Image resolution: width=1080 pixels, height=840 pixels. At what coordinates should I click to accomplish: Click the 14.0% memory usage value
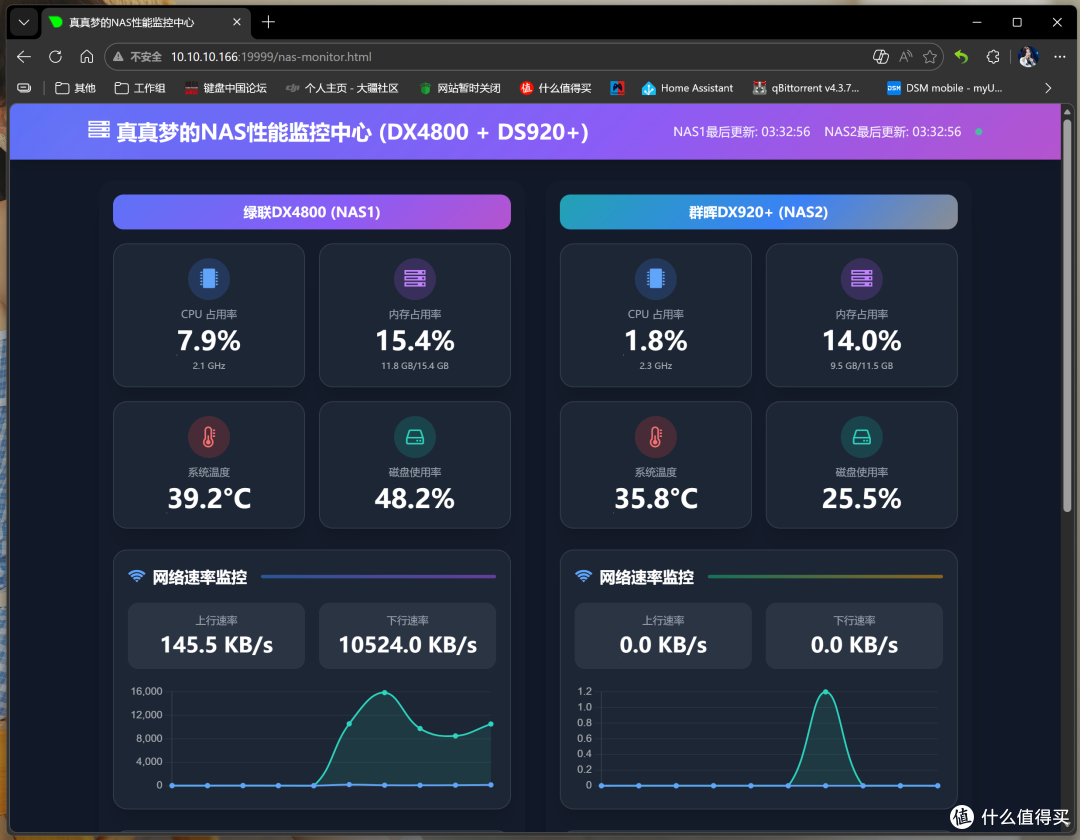[862, 341]
